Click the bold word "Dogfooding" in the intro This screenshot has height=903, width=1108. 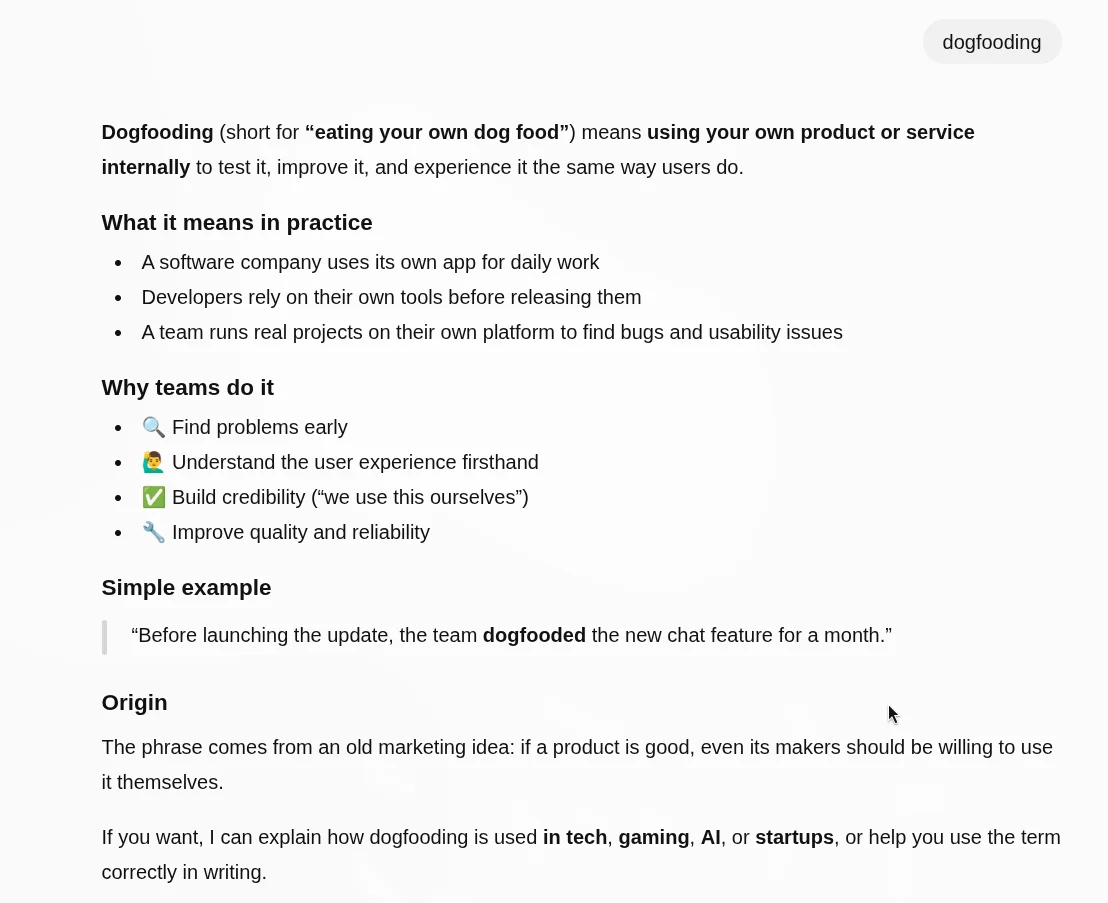[157, 132]
